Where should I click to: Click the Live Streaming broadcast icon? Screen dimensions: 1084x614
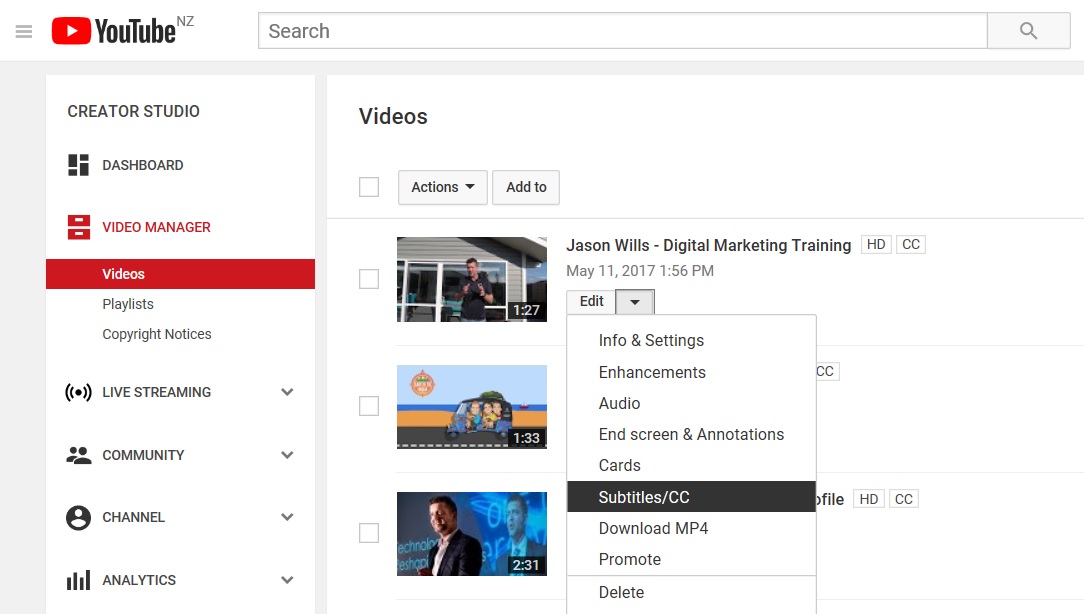78,392
